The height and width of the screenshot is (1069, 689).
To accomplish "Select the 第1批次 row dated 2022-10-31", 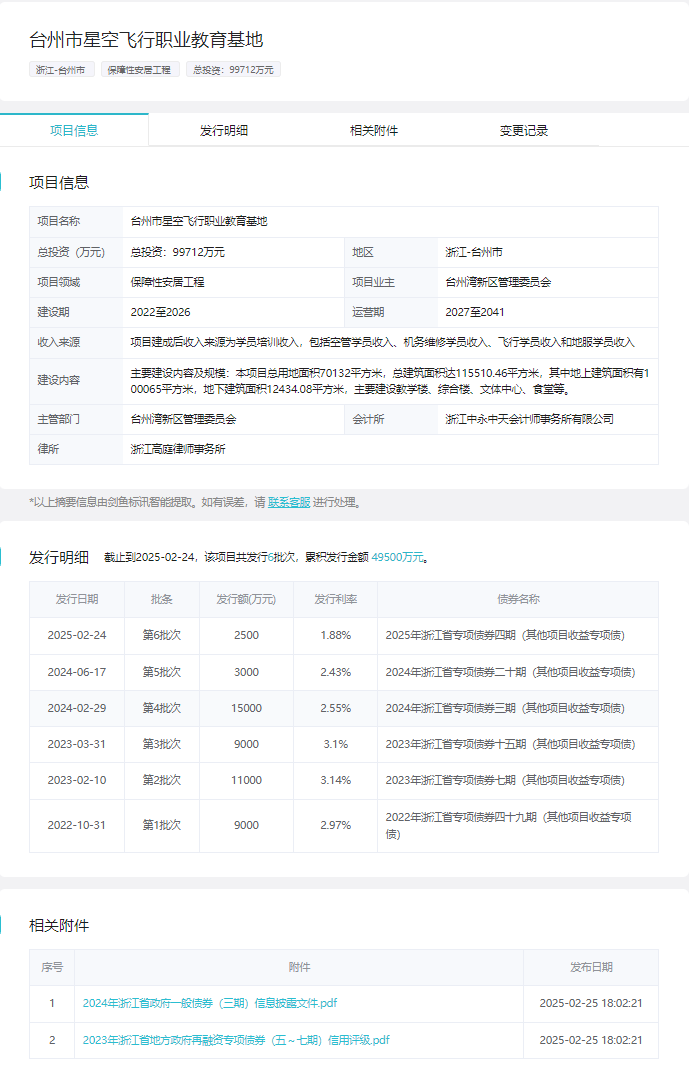I will 161,825.
